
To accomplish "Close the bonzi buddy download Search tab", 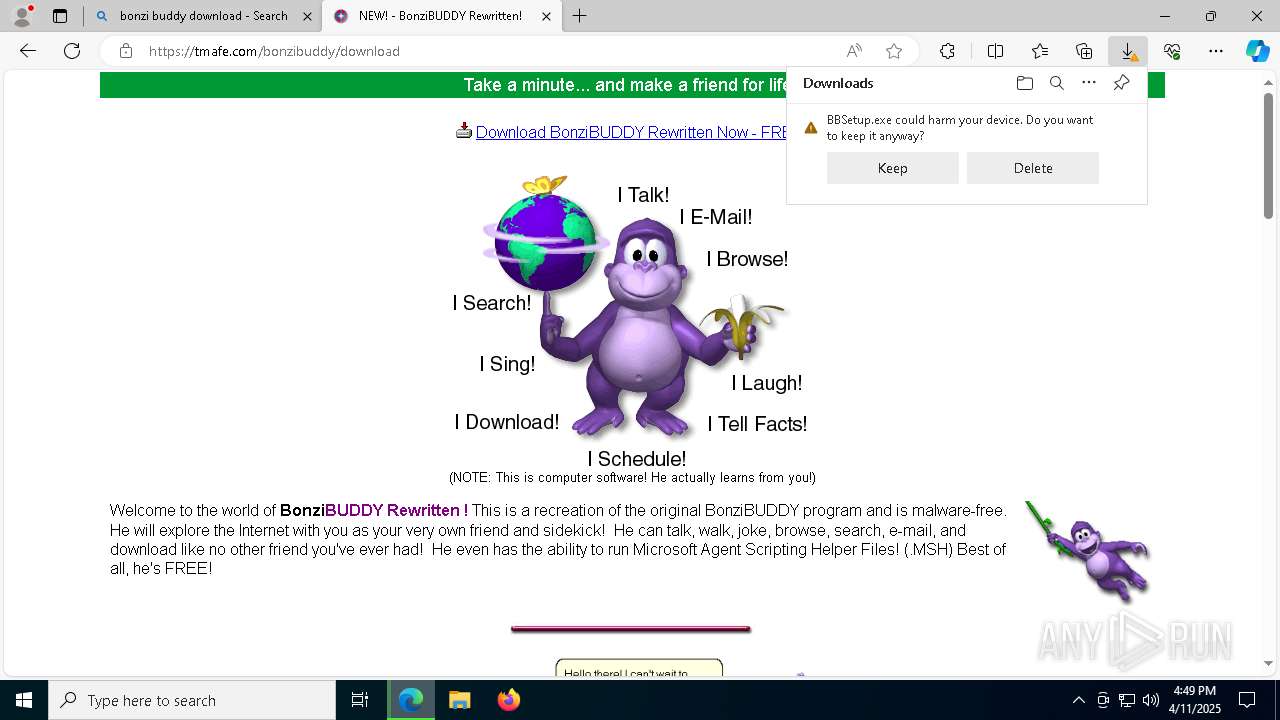I will (307, 16).
